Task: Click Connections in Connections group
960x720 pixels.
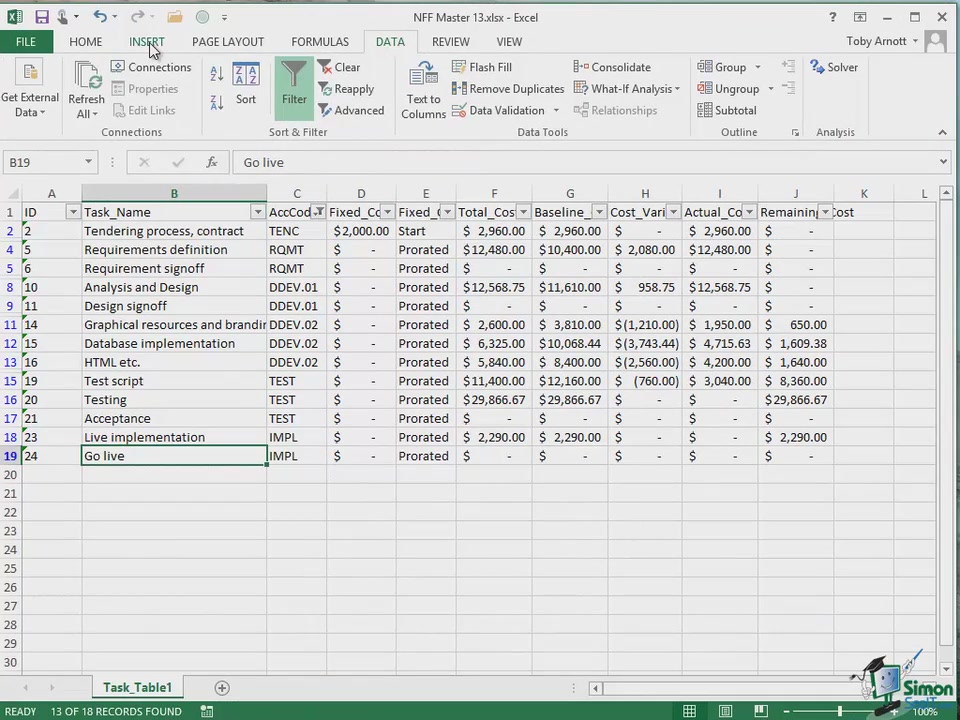Action: click(151, 67)
